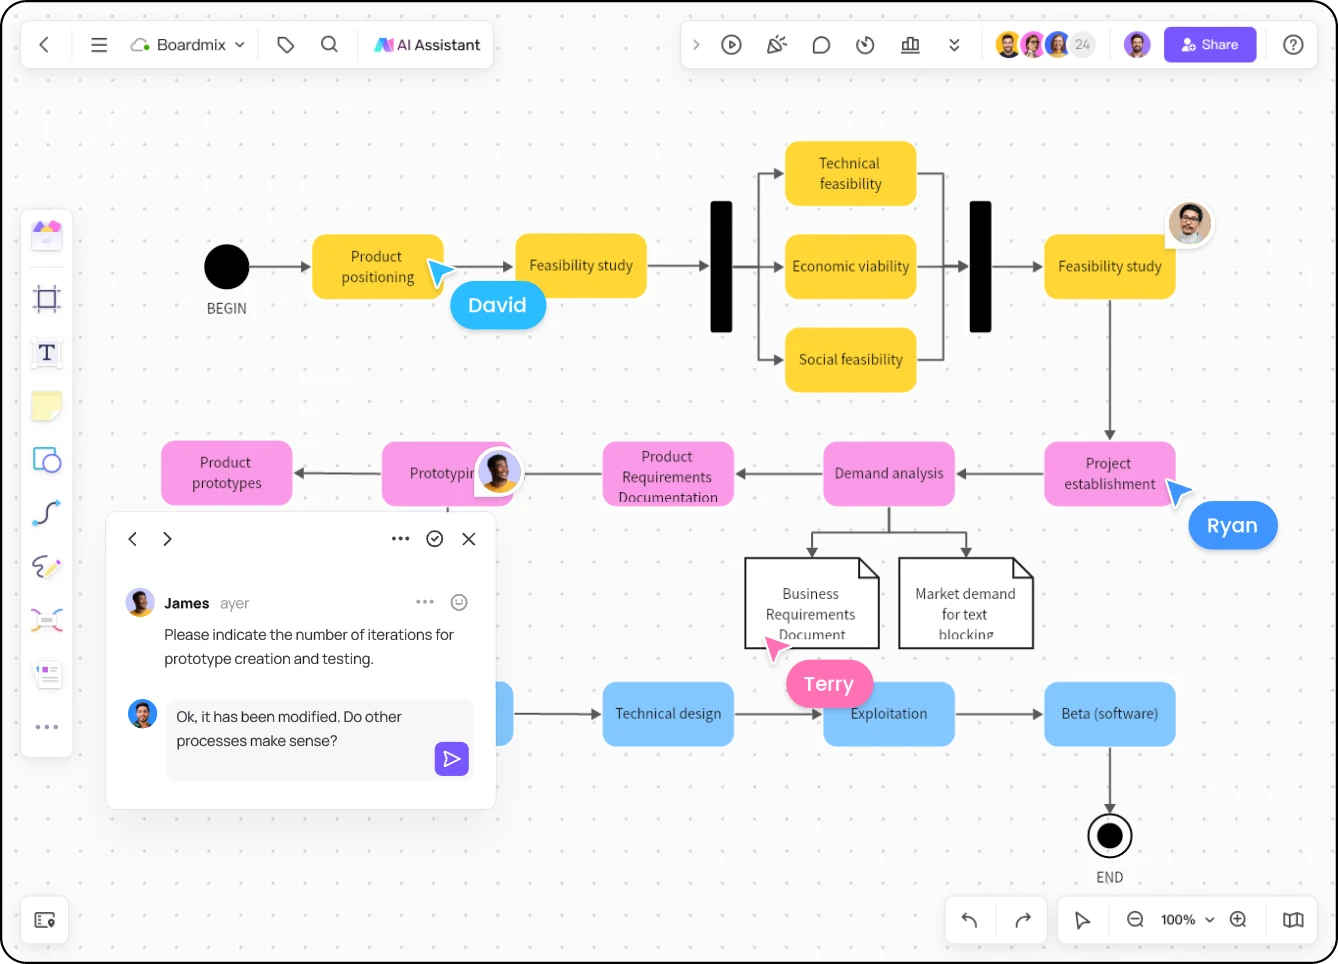Collapse the top-right toolbar chevron

point(696,45)
